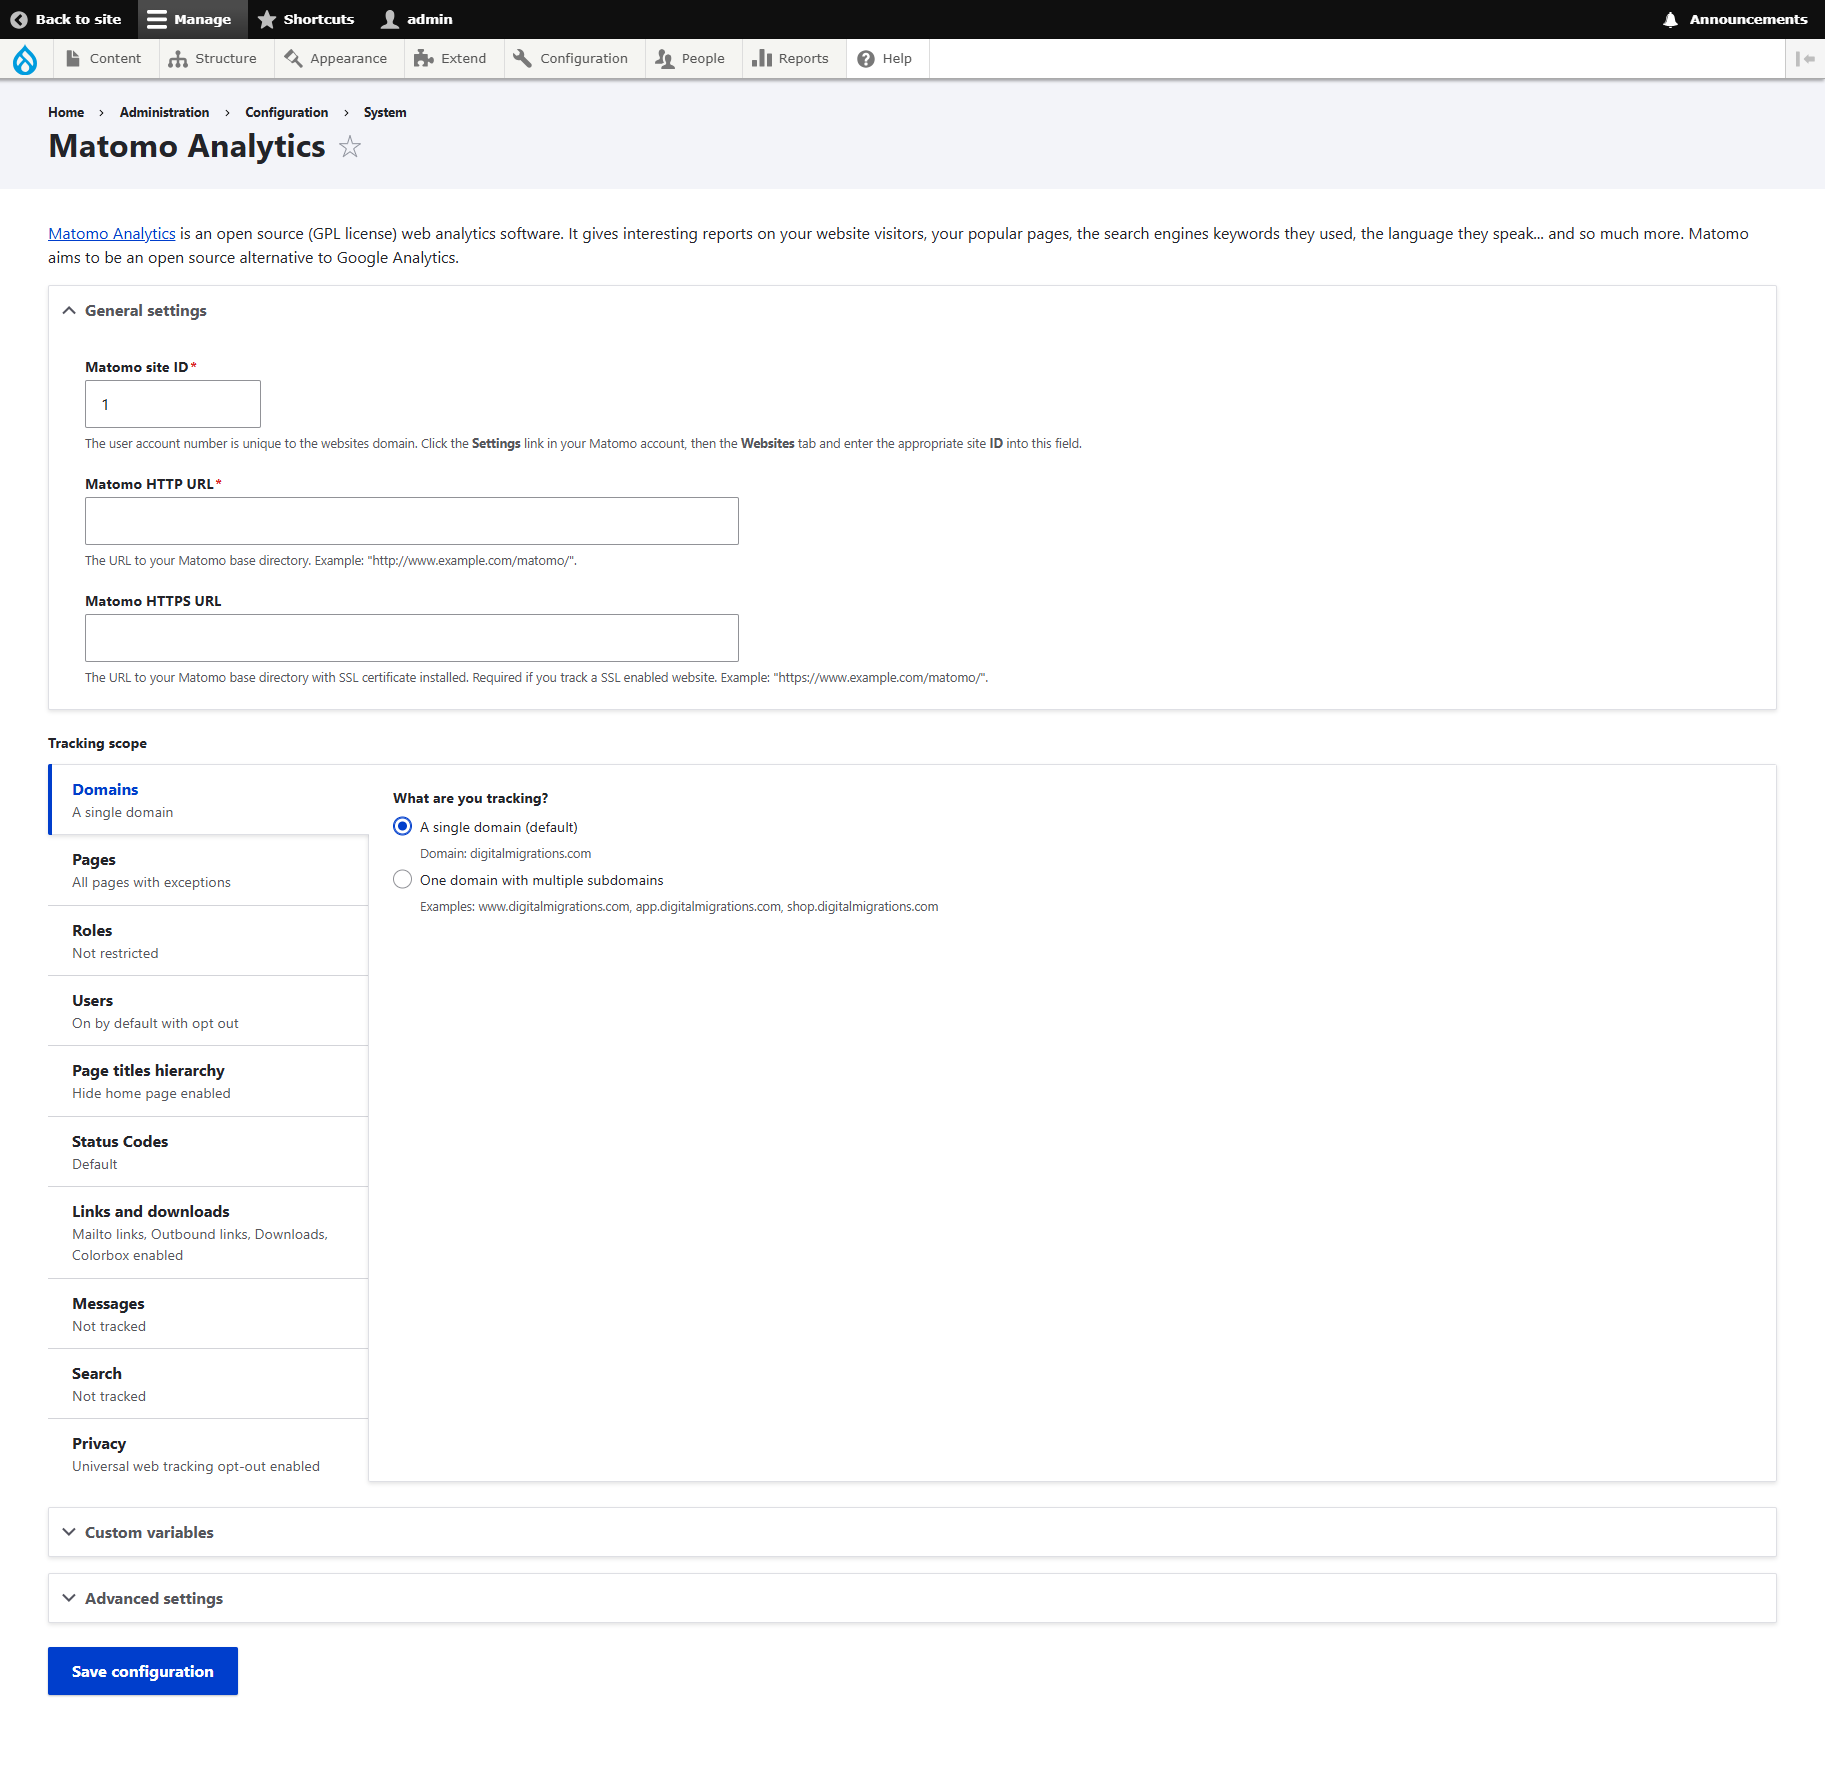Click the Drupal drop logo icon
The height and width of the screenshot is (1792, 1825).
(25, 59)
